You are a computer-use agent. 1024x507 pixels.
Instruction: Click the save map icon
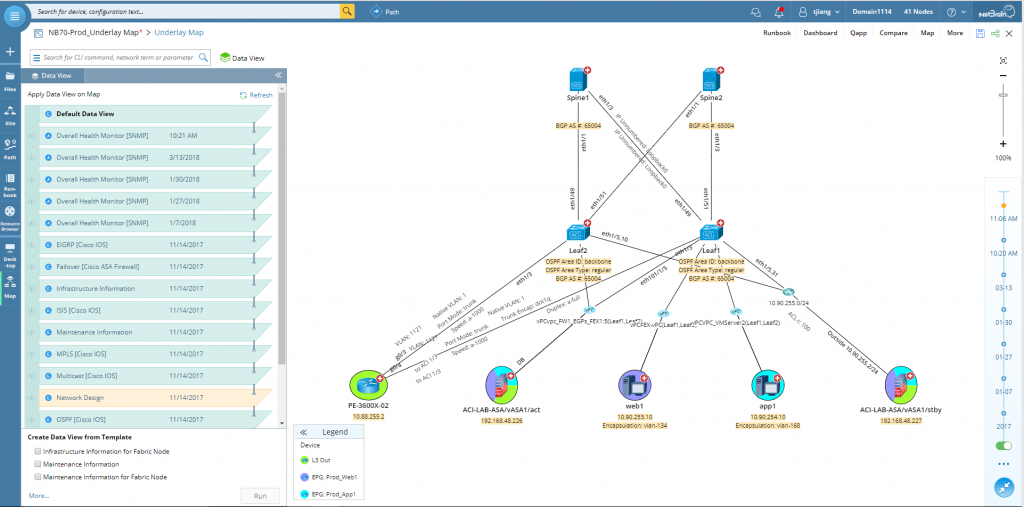(980, 33)
